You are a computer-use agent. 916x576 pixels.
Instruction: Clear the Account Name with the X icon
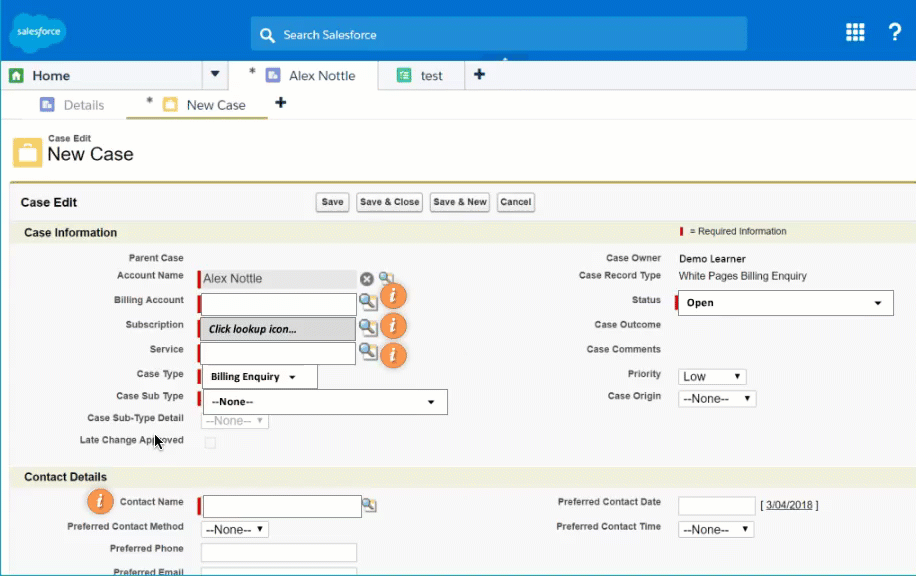pos(366,279)
